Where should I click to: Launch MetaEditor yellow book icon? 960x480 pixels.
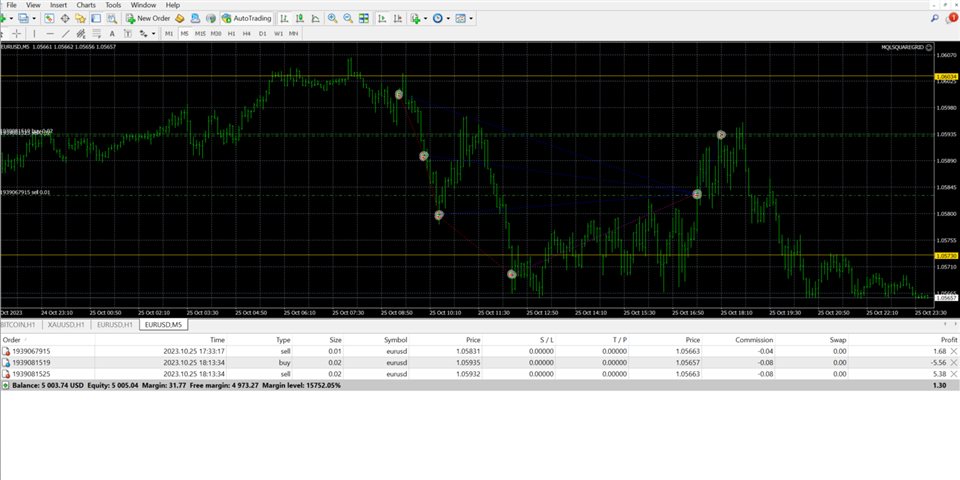coord(179,18)
